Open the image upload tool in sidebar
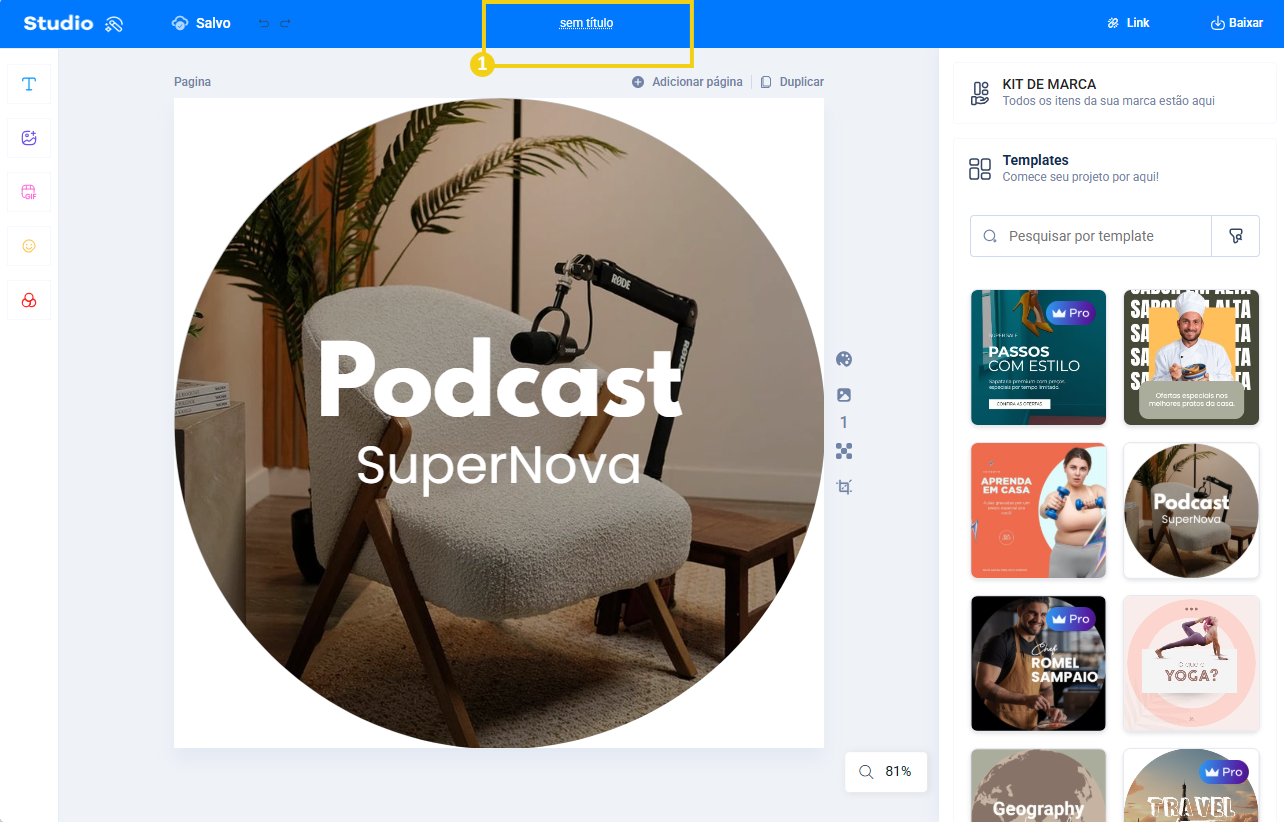Image resolution: width=1284 pixels, height=822 pixels. click(x=29, y=138)
